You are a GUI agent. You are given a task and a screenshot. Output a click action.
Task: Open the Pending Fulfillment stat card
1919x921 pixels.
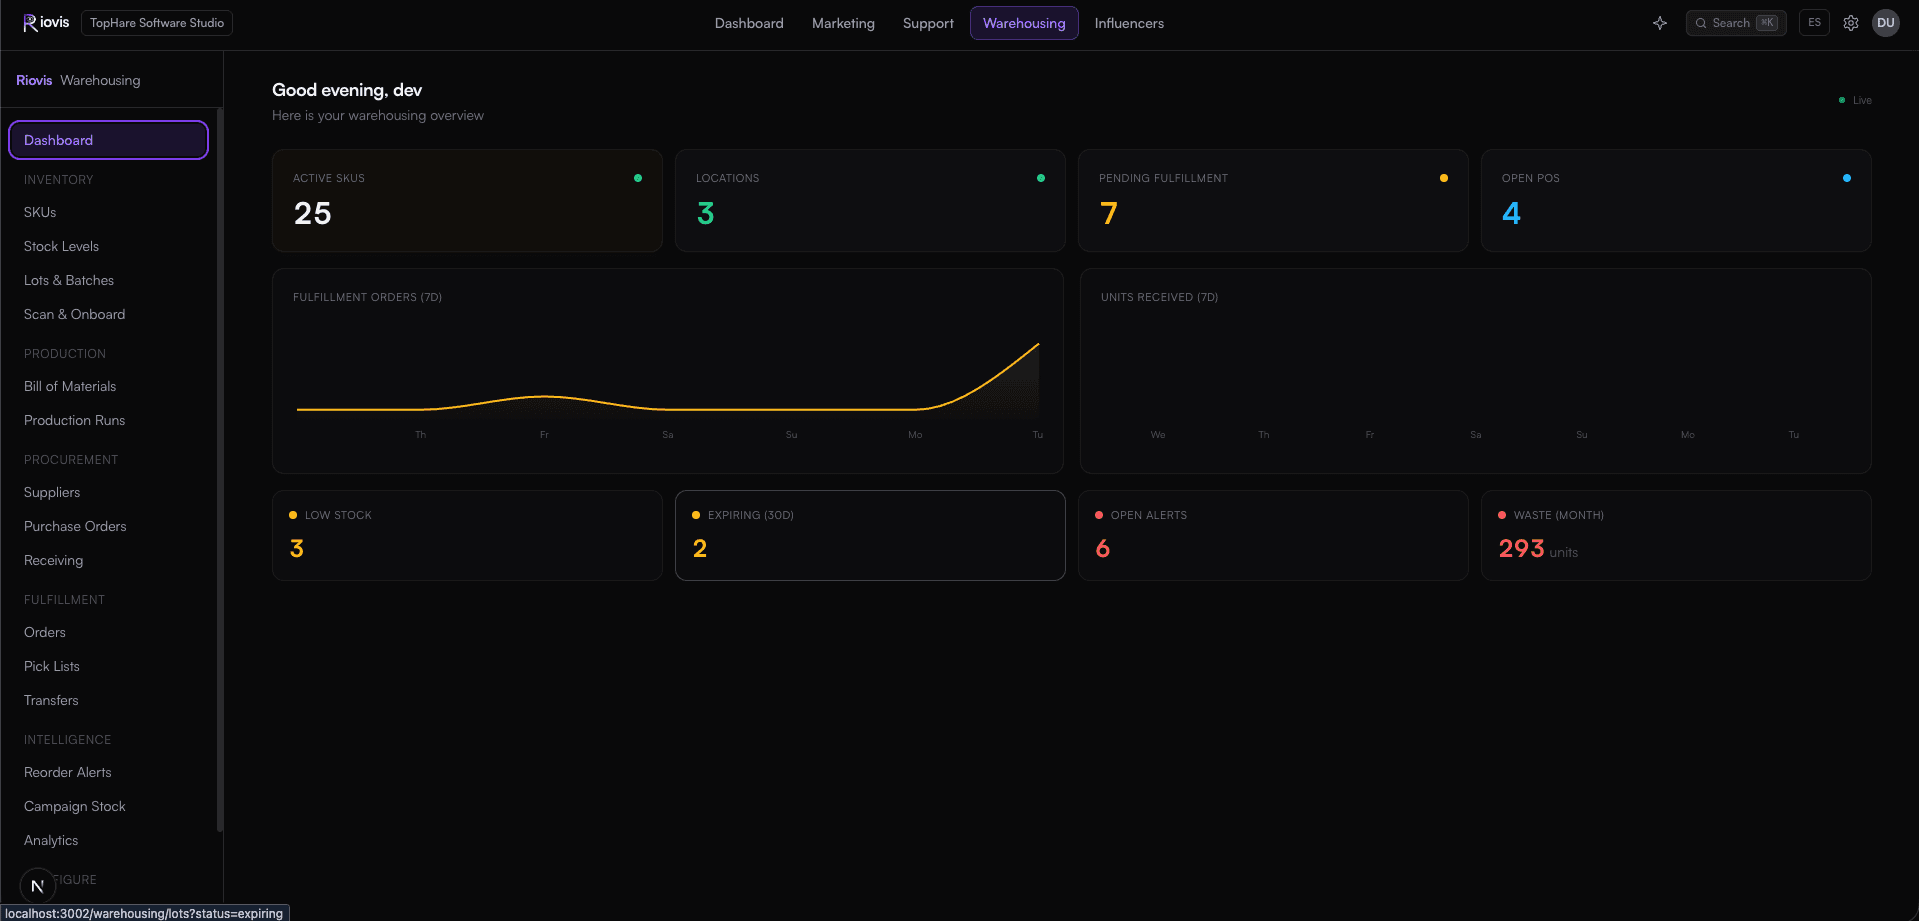(x=1273, y=200)
